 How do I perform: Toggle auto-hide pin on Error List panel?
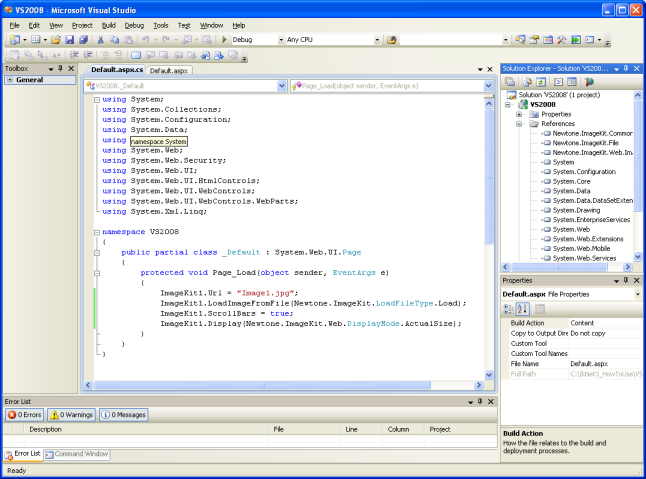pos(480,401)
